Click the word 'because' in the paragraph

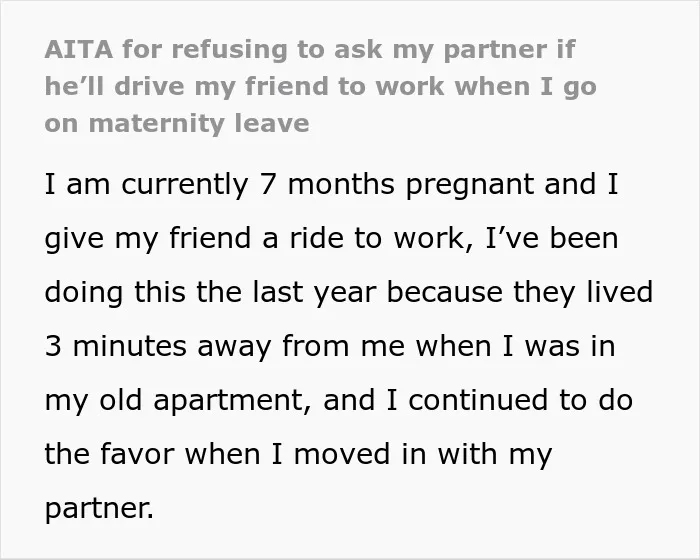[x=445, y=292]
